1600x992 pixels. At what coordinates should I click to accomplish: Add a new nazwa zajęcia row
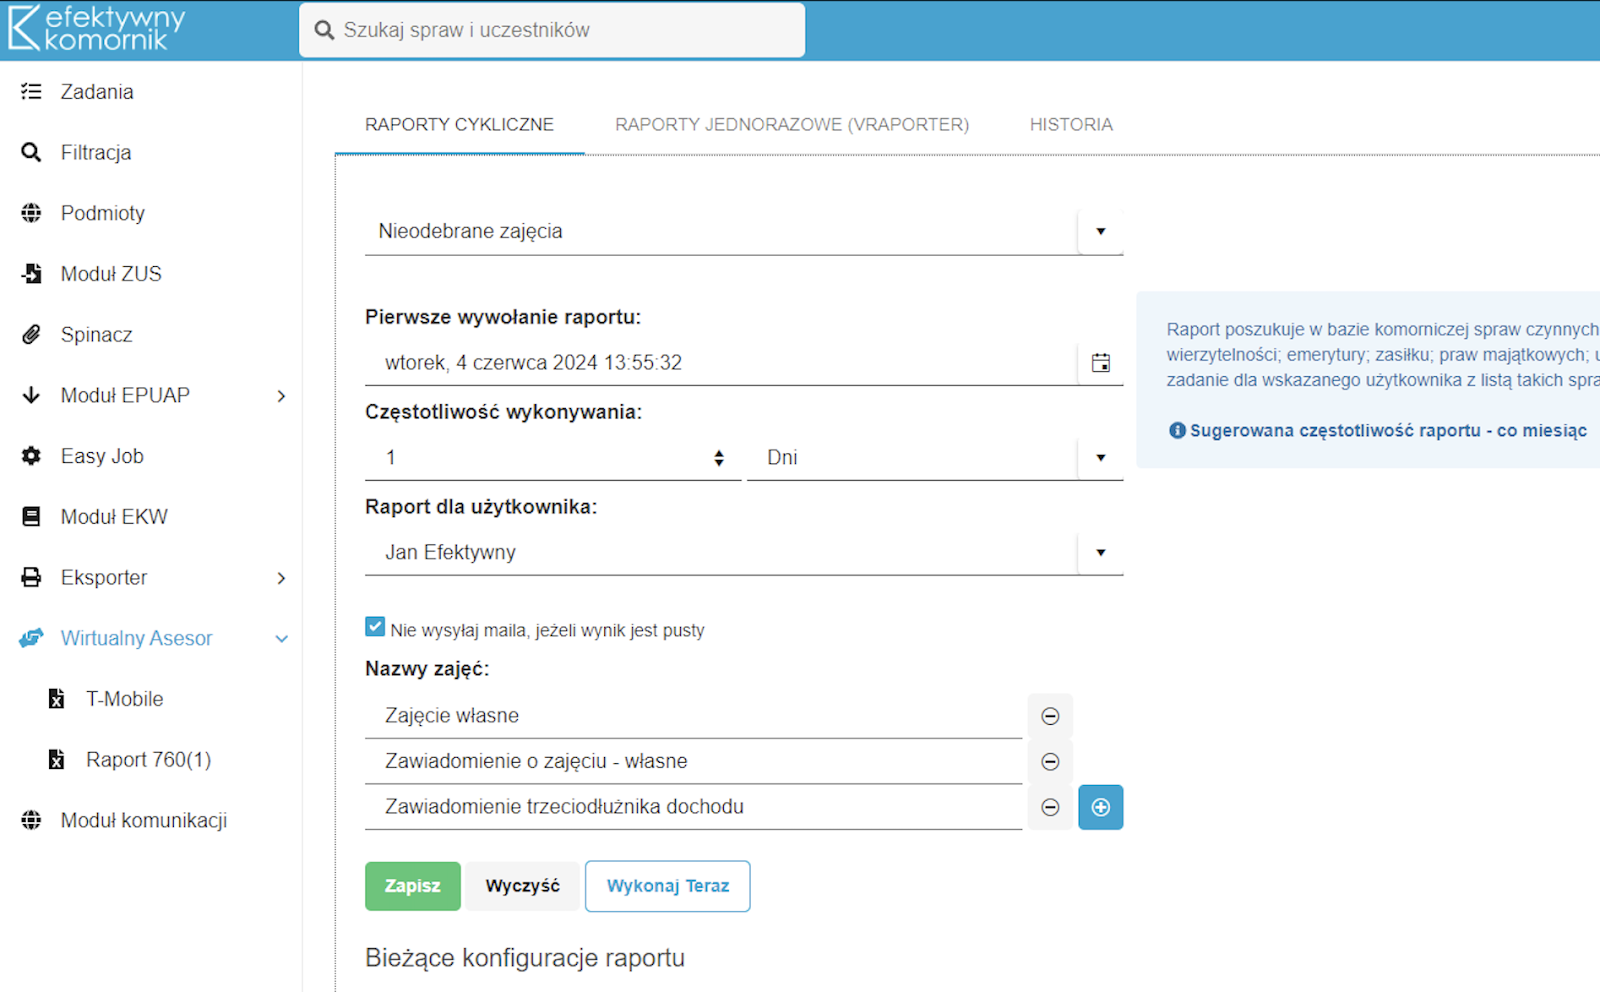point(1100,807)
